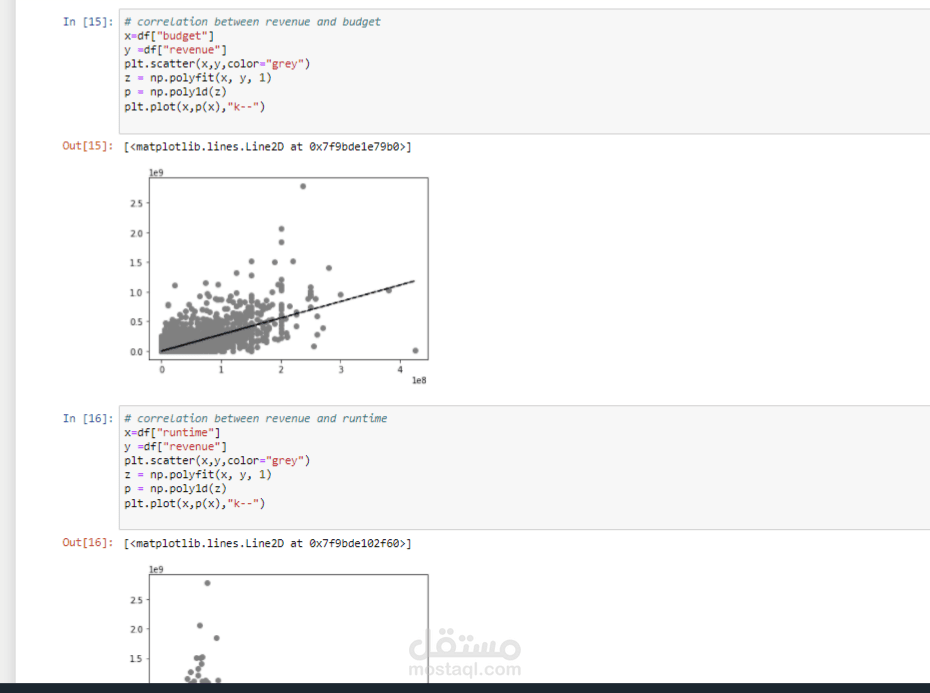Select the Line2D output text of Out[16]
Viewport: 930px width, 693px height.
tap(267, 544)
